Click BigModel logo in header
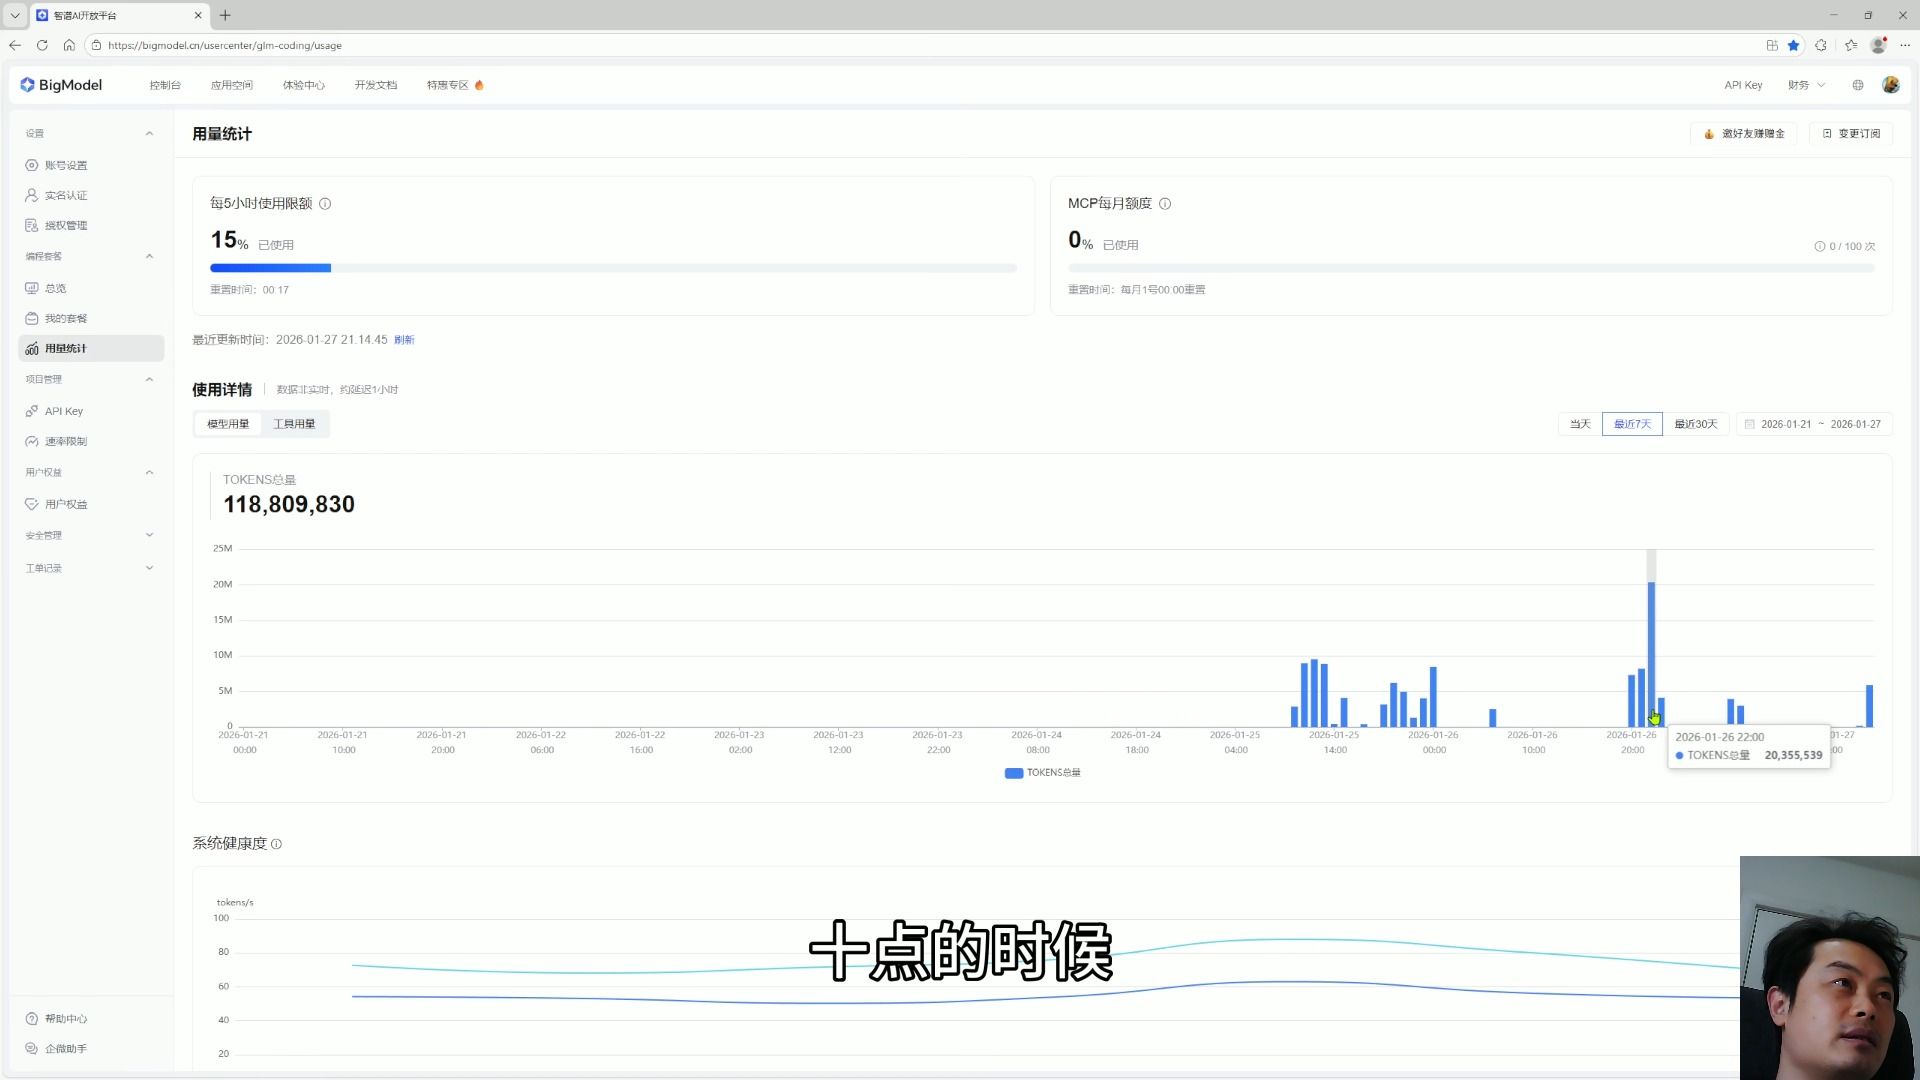The height and width of the screenshot is (1080, 1920). [x=61, y=85]
